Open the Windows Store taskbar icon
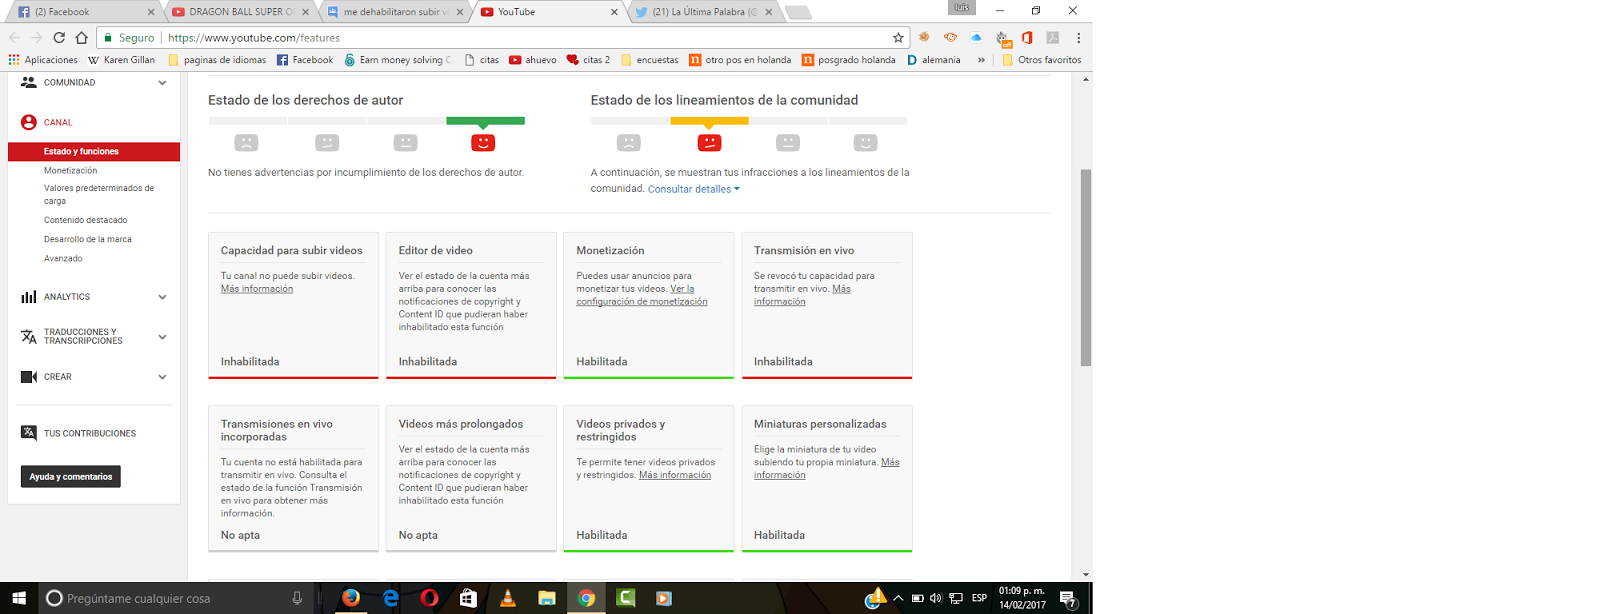This screenshot has height=614, width=1600. coord(468,598)
